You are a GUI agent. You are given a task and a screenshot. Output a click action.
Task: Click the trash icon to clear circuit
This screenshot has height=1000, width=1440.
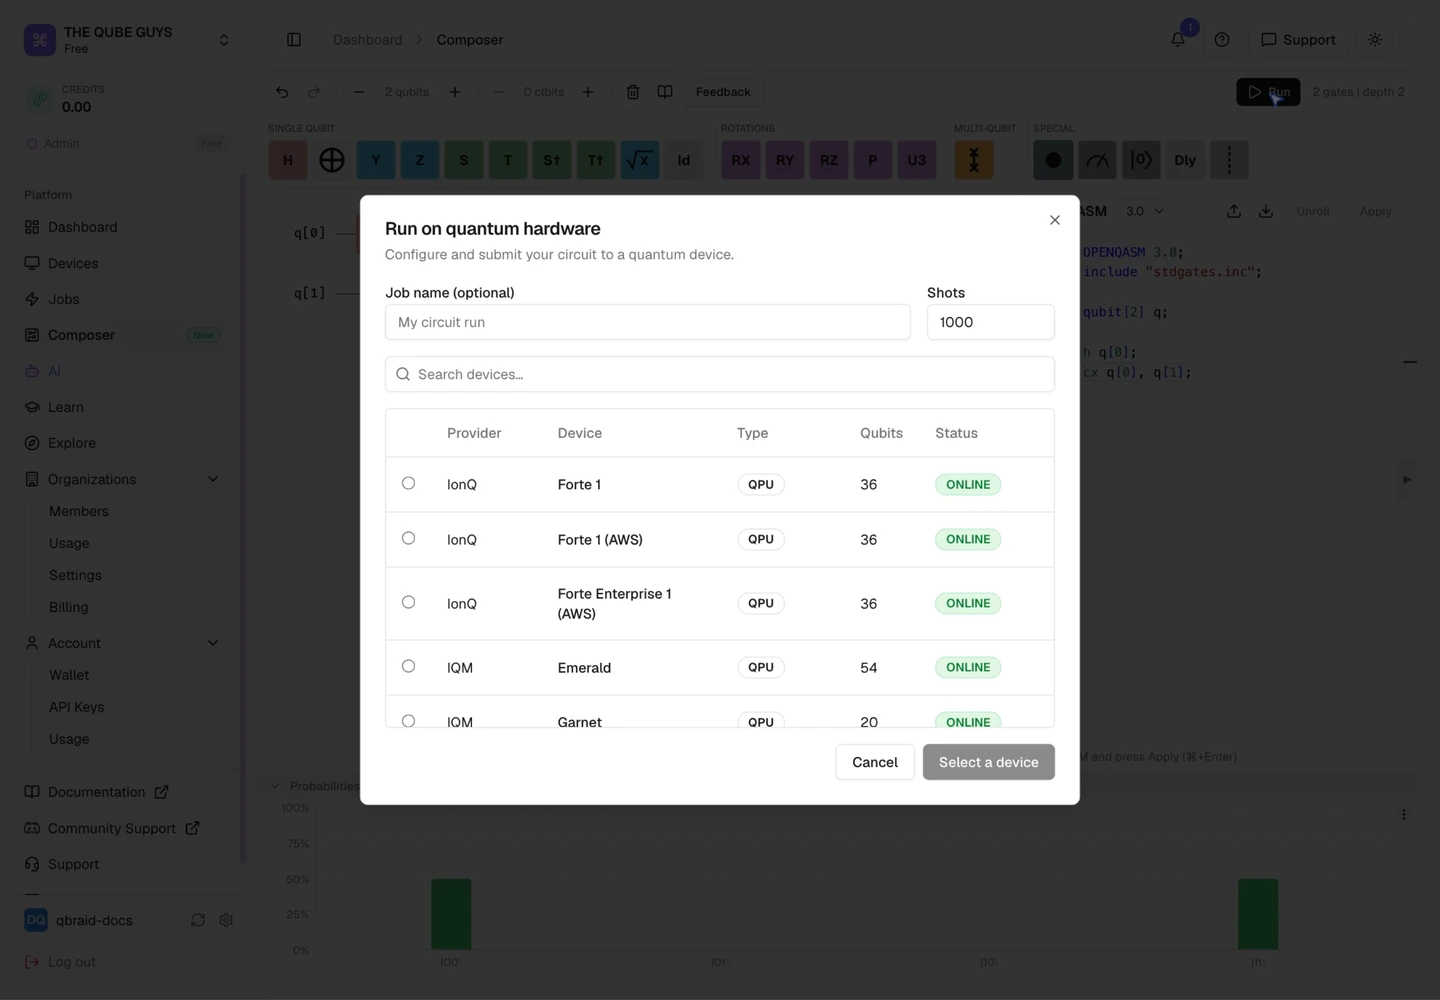click(x=633, y=92)
